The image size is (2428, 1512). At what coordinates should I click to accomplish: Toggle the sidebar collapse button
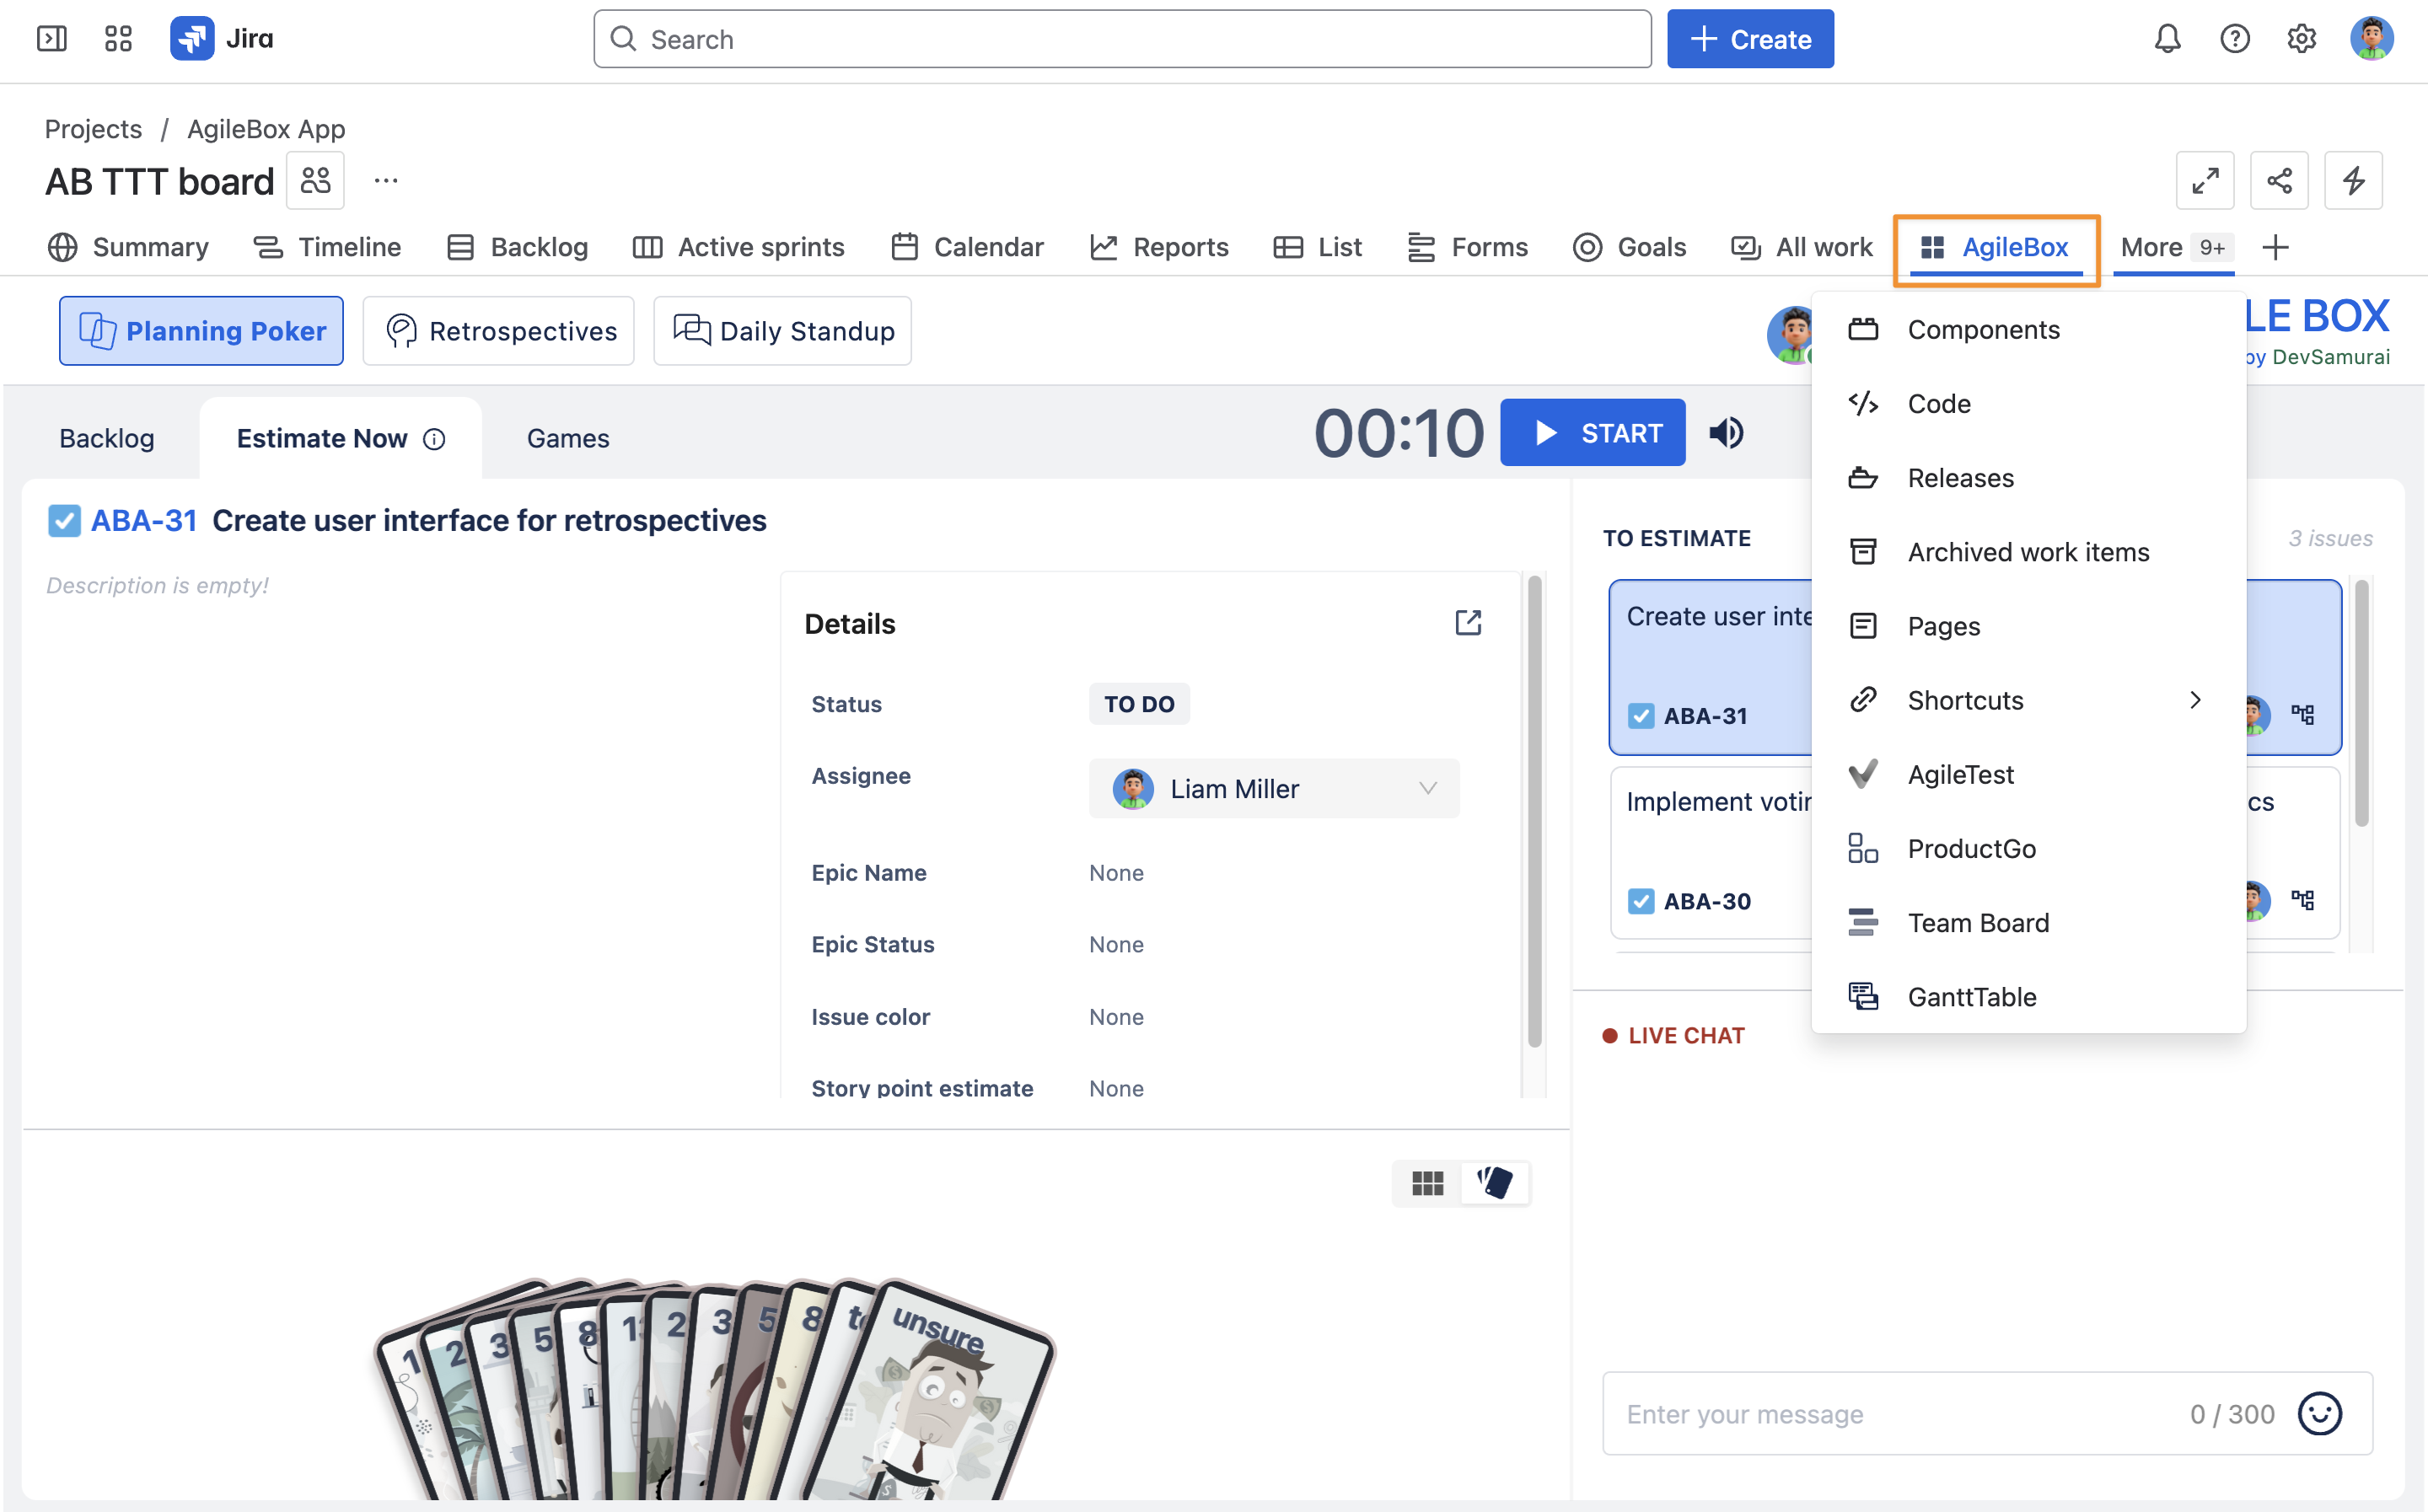[51, 39]
